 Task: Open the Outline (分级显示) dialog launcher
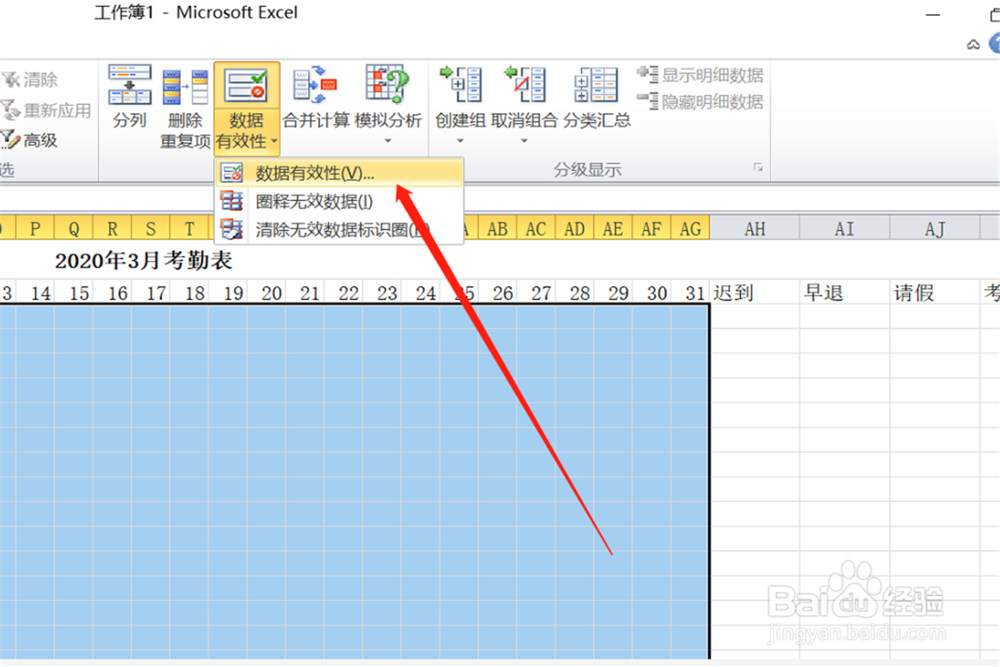point(758,167)
